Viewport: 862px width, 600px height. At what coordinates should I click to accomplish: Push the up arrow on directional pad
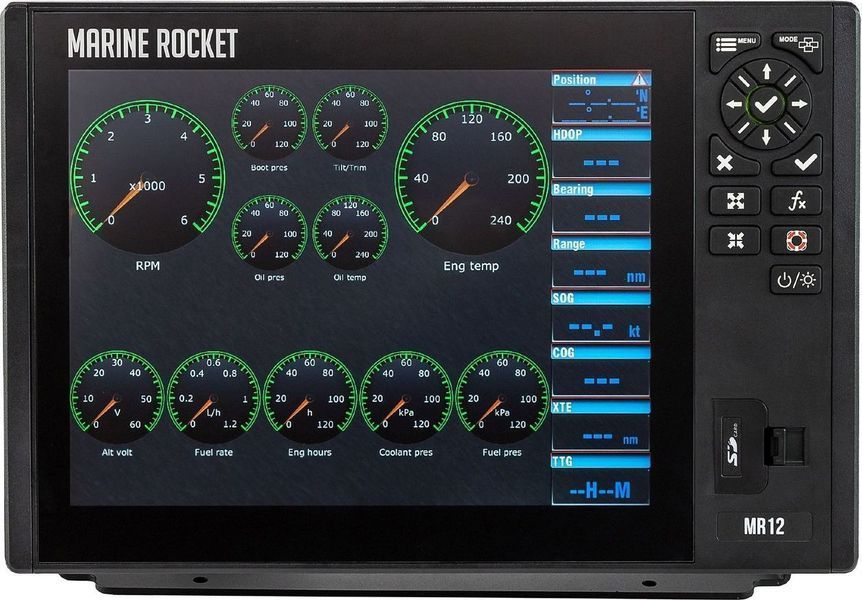pos(766,71)
